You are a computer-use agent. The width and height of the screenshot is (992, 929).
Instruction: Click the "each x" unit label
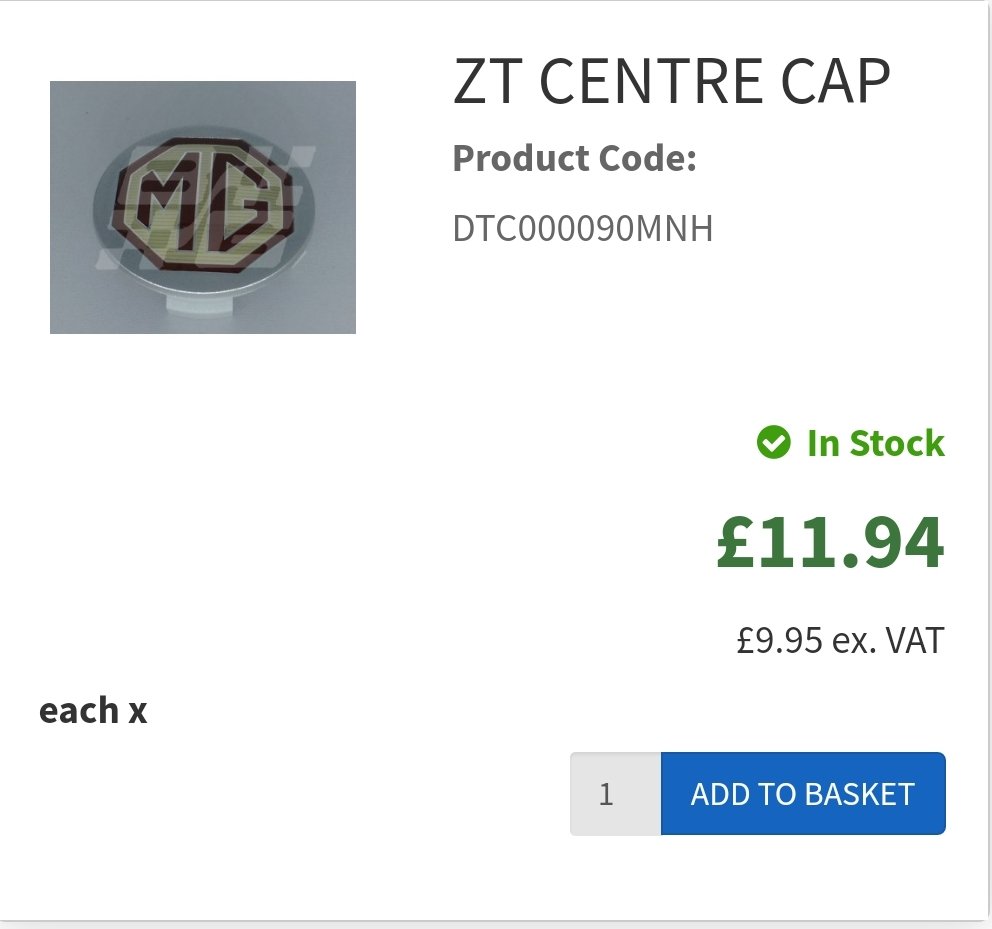(x=93, y=711)
